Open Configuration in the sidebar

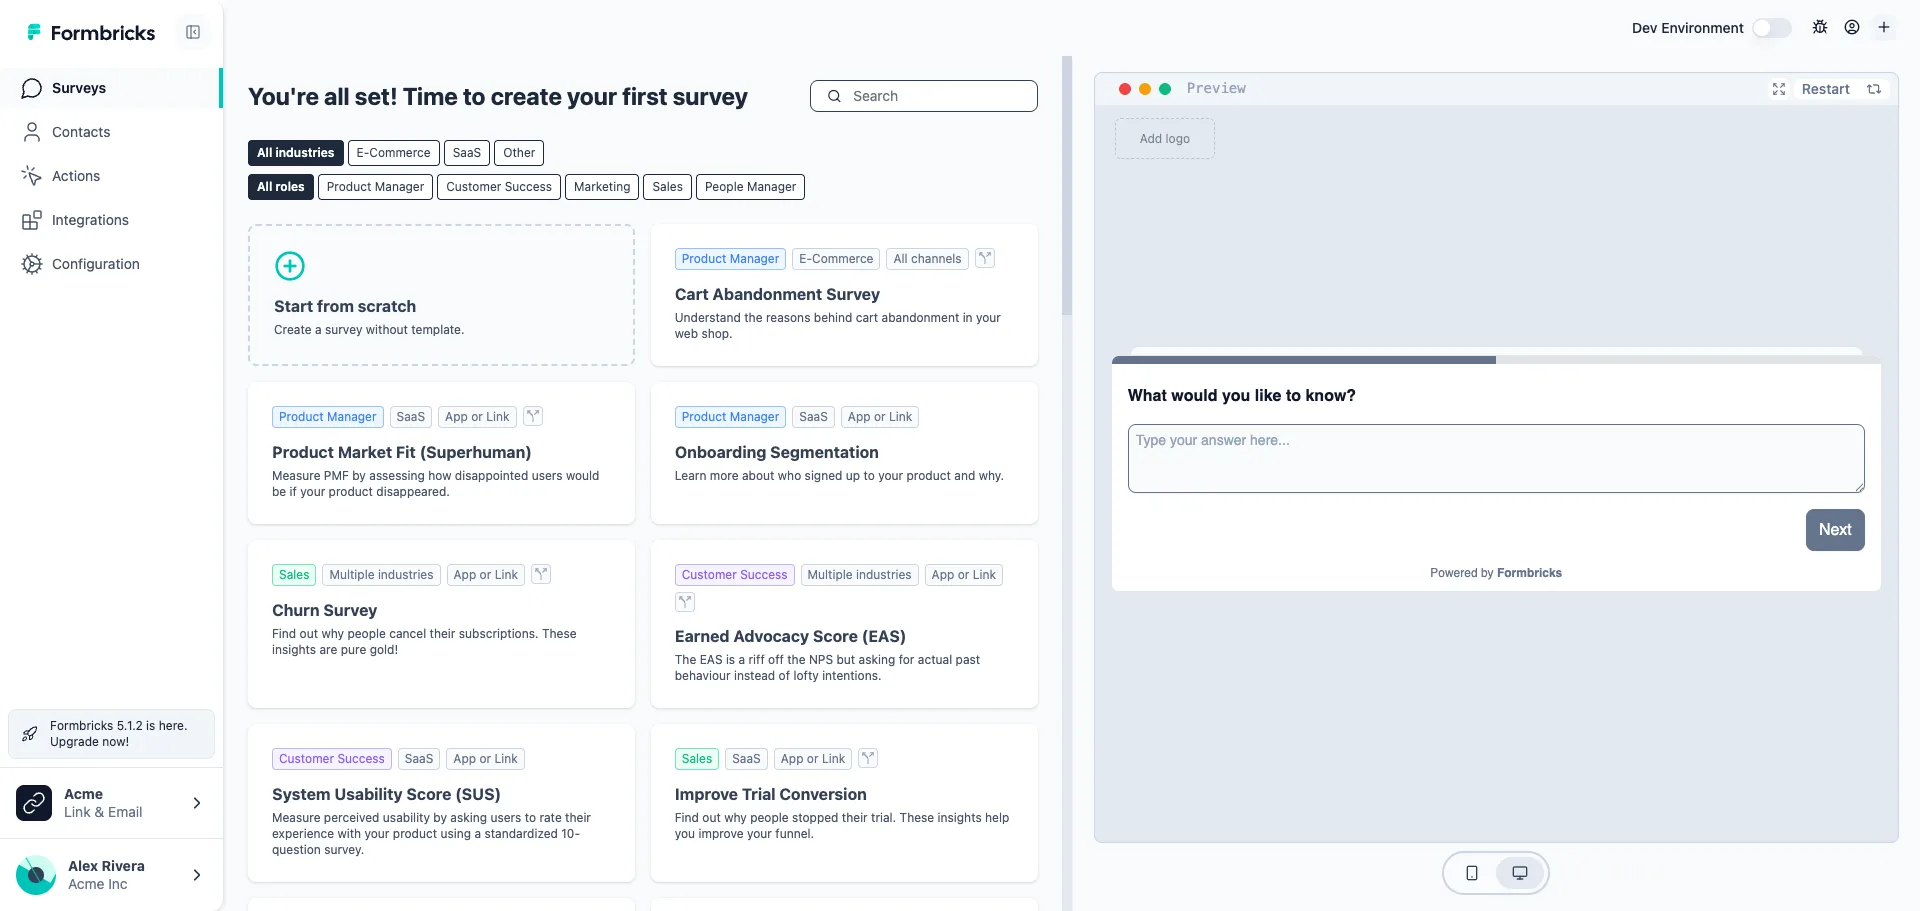[110, 264]
